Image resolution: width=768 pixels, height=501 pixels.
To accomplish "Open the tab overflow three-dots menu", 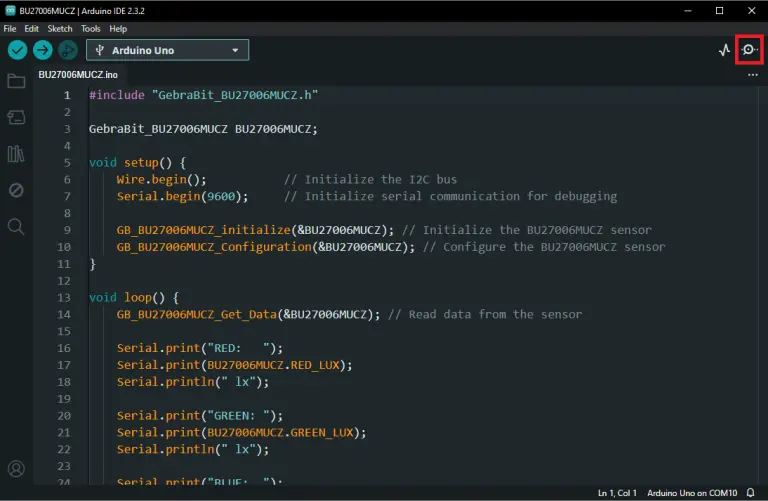I will [x=753, y=75].
